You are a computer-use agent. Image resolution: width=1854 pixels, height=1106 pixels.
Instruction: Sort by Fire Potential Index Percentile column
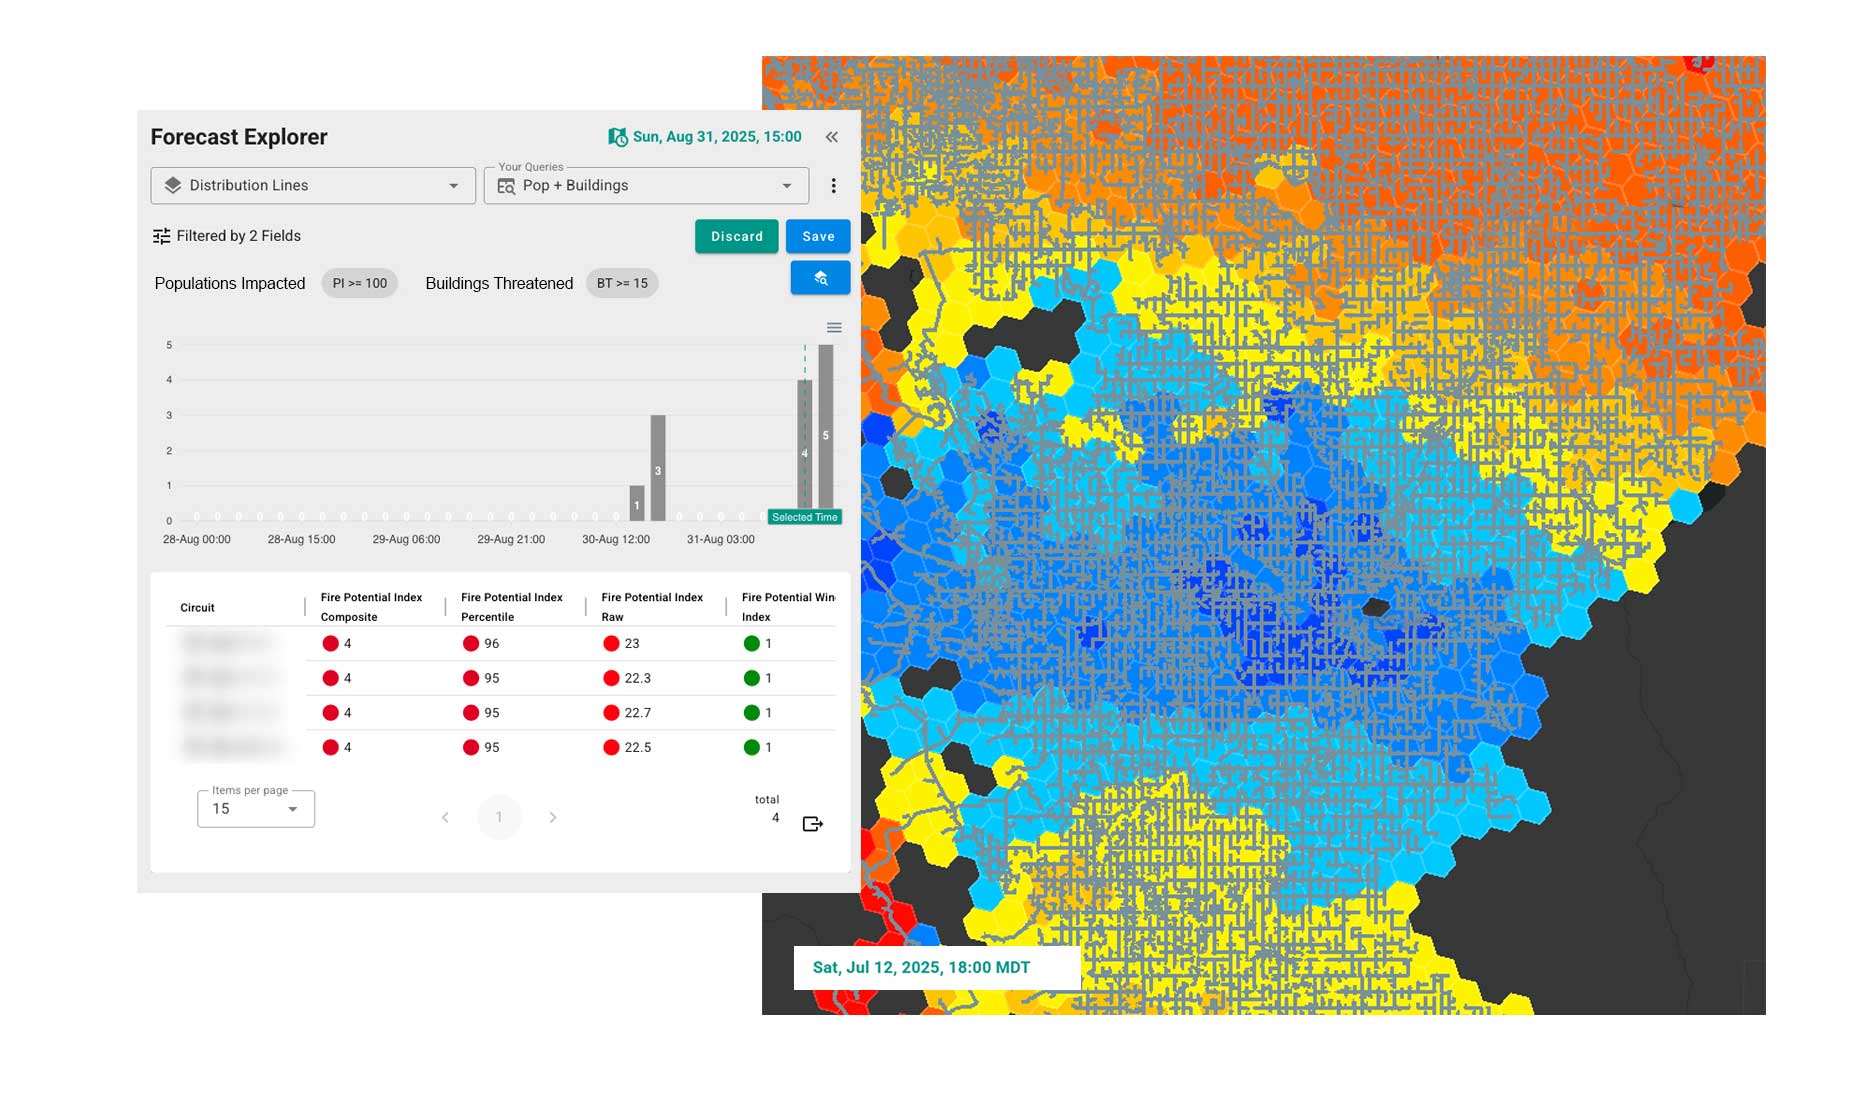(x=511, y=607)
